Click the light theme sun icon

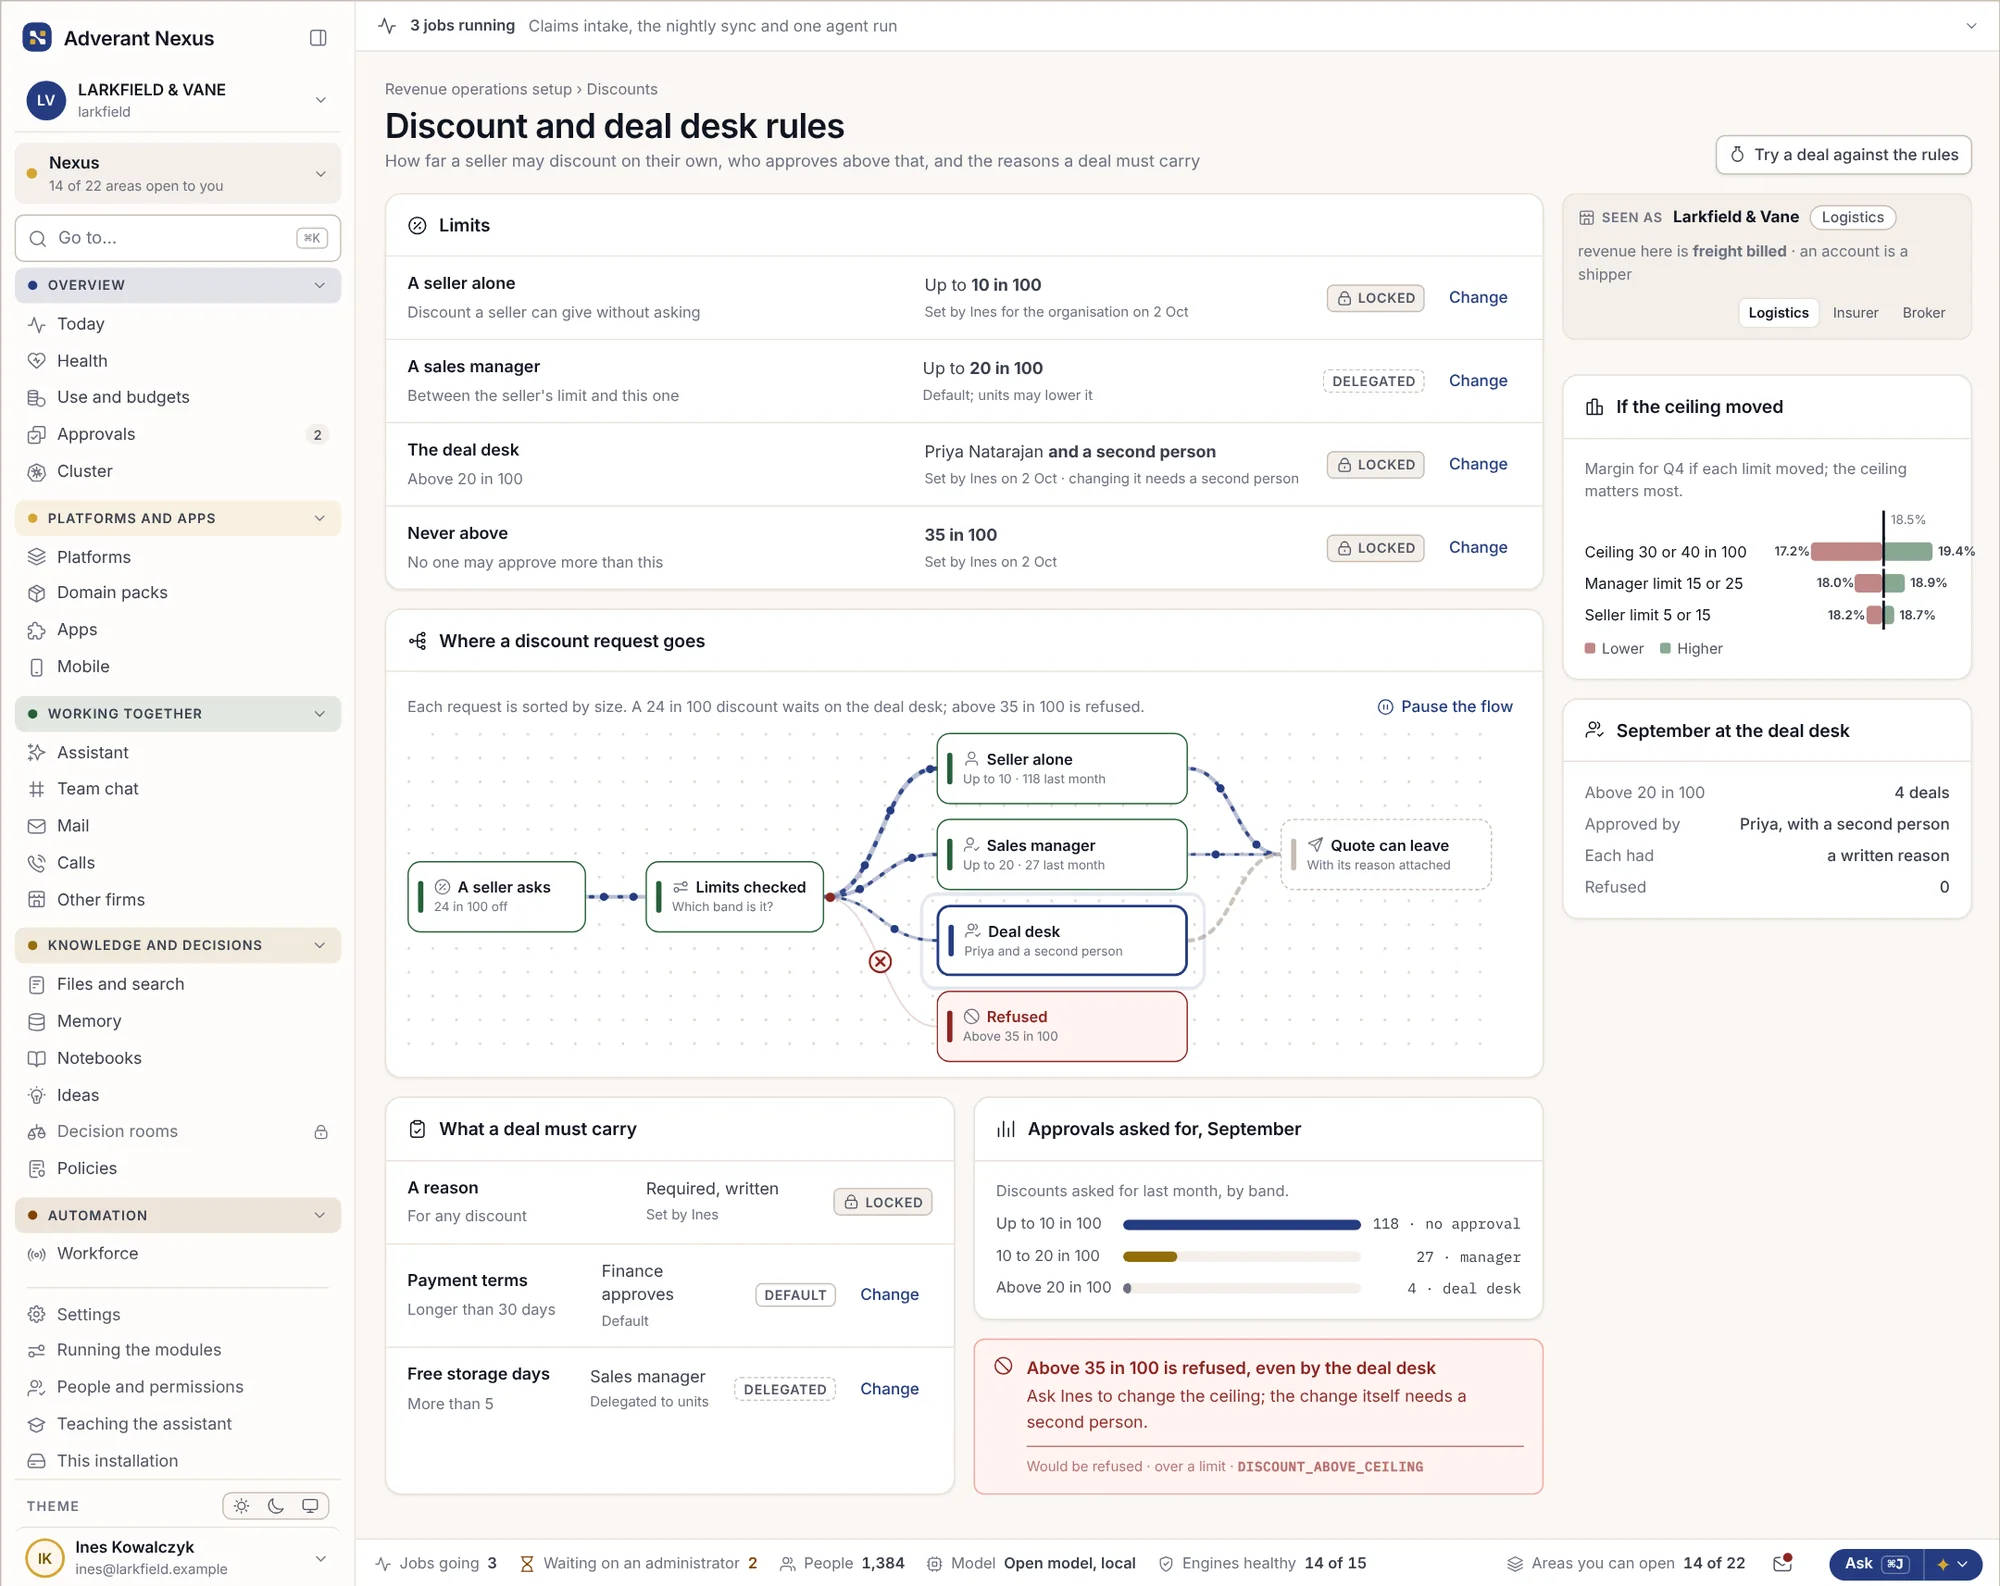pos(242,1506)
